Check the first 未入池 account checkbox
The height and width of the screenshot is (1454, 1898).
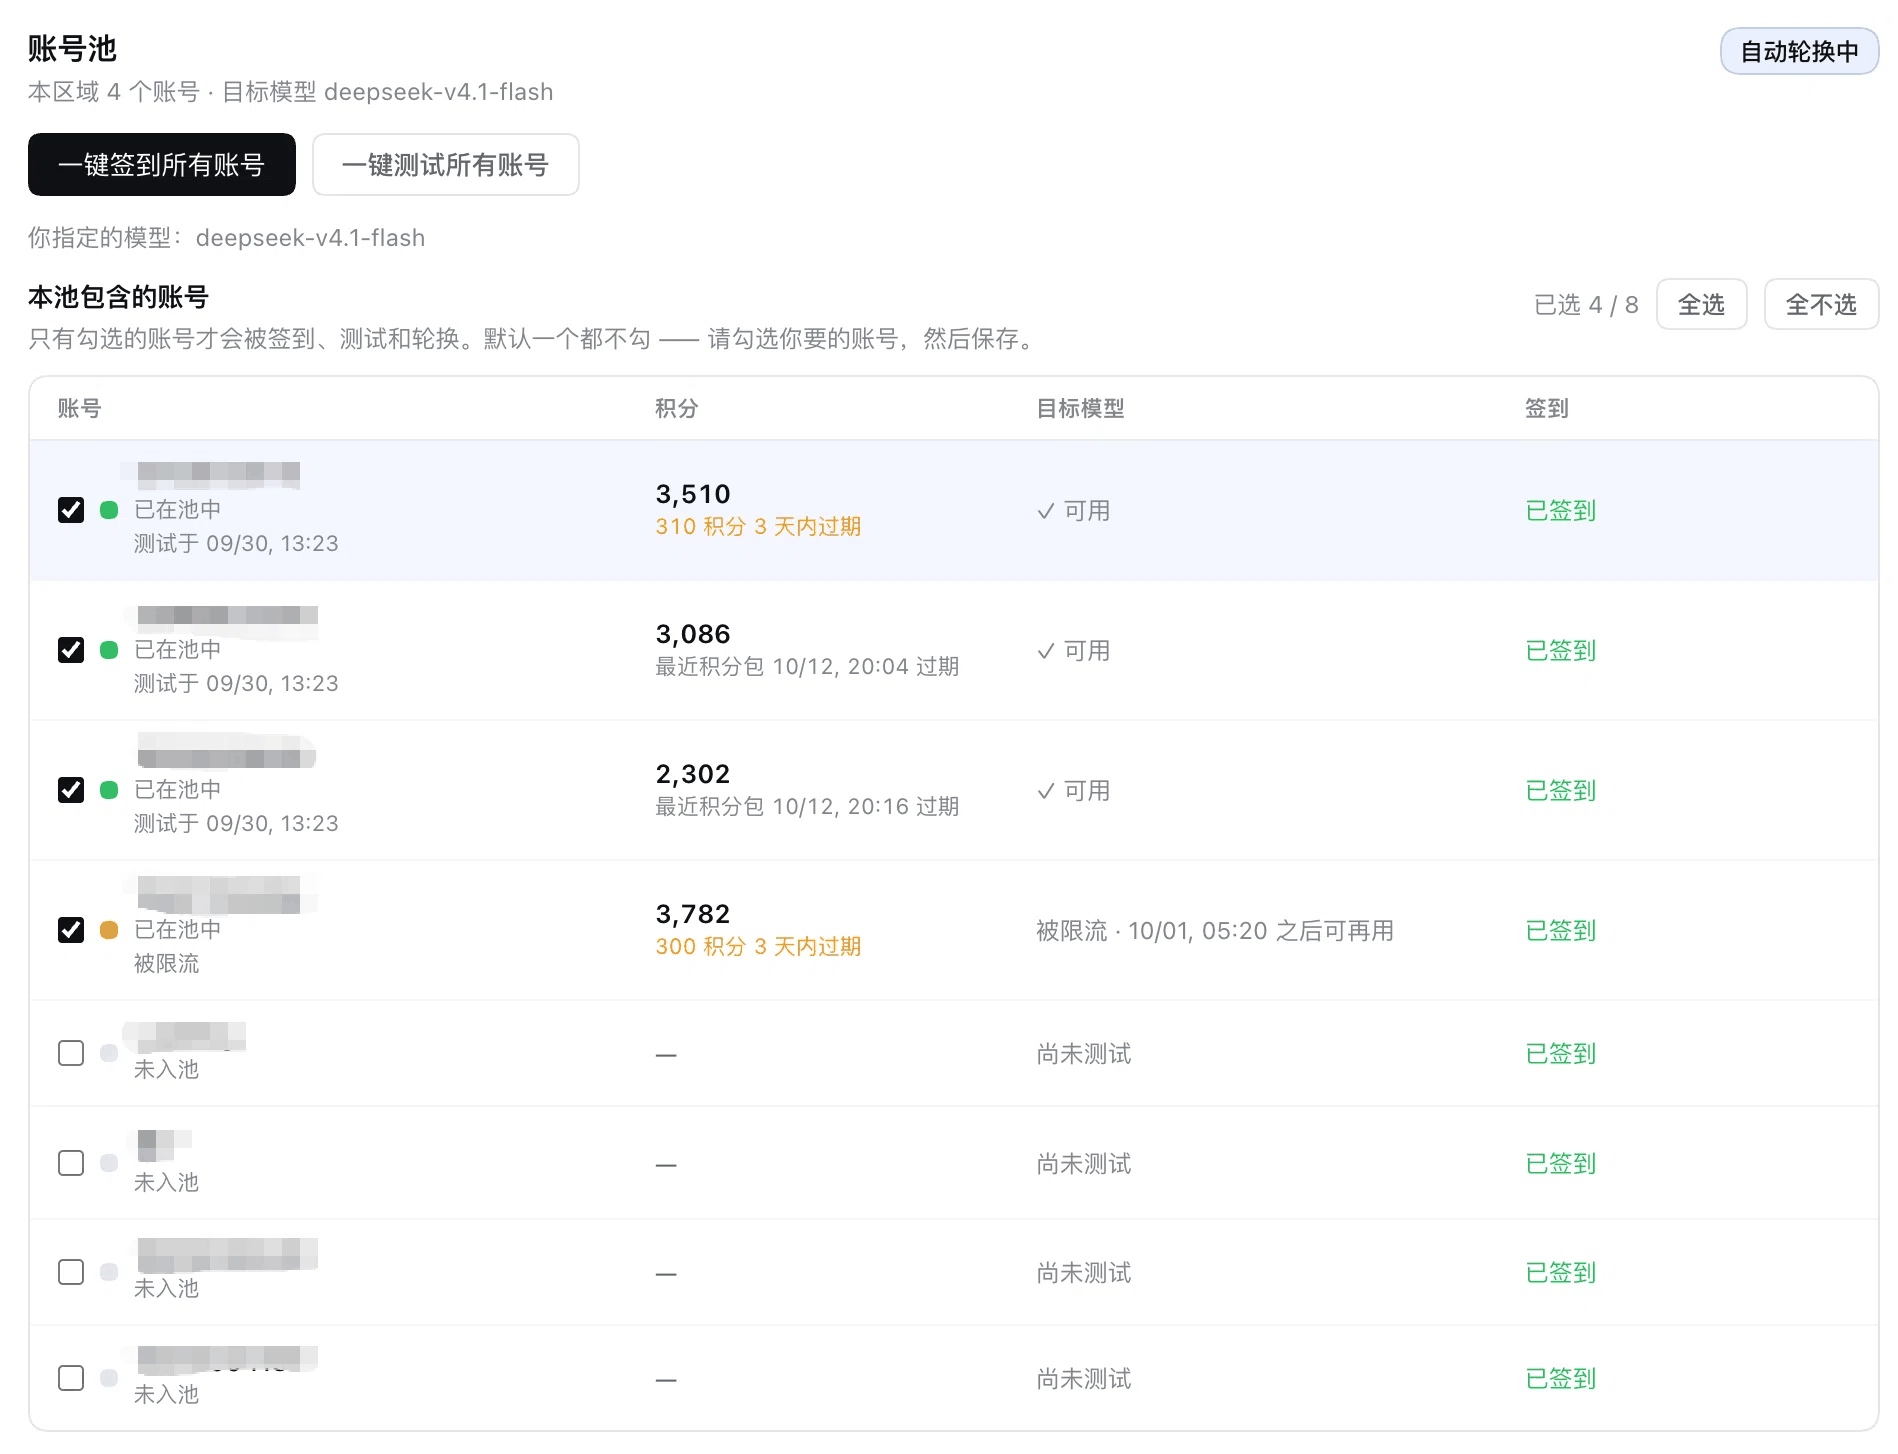coord(71,1053)
